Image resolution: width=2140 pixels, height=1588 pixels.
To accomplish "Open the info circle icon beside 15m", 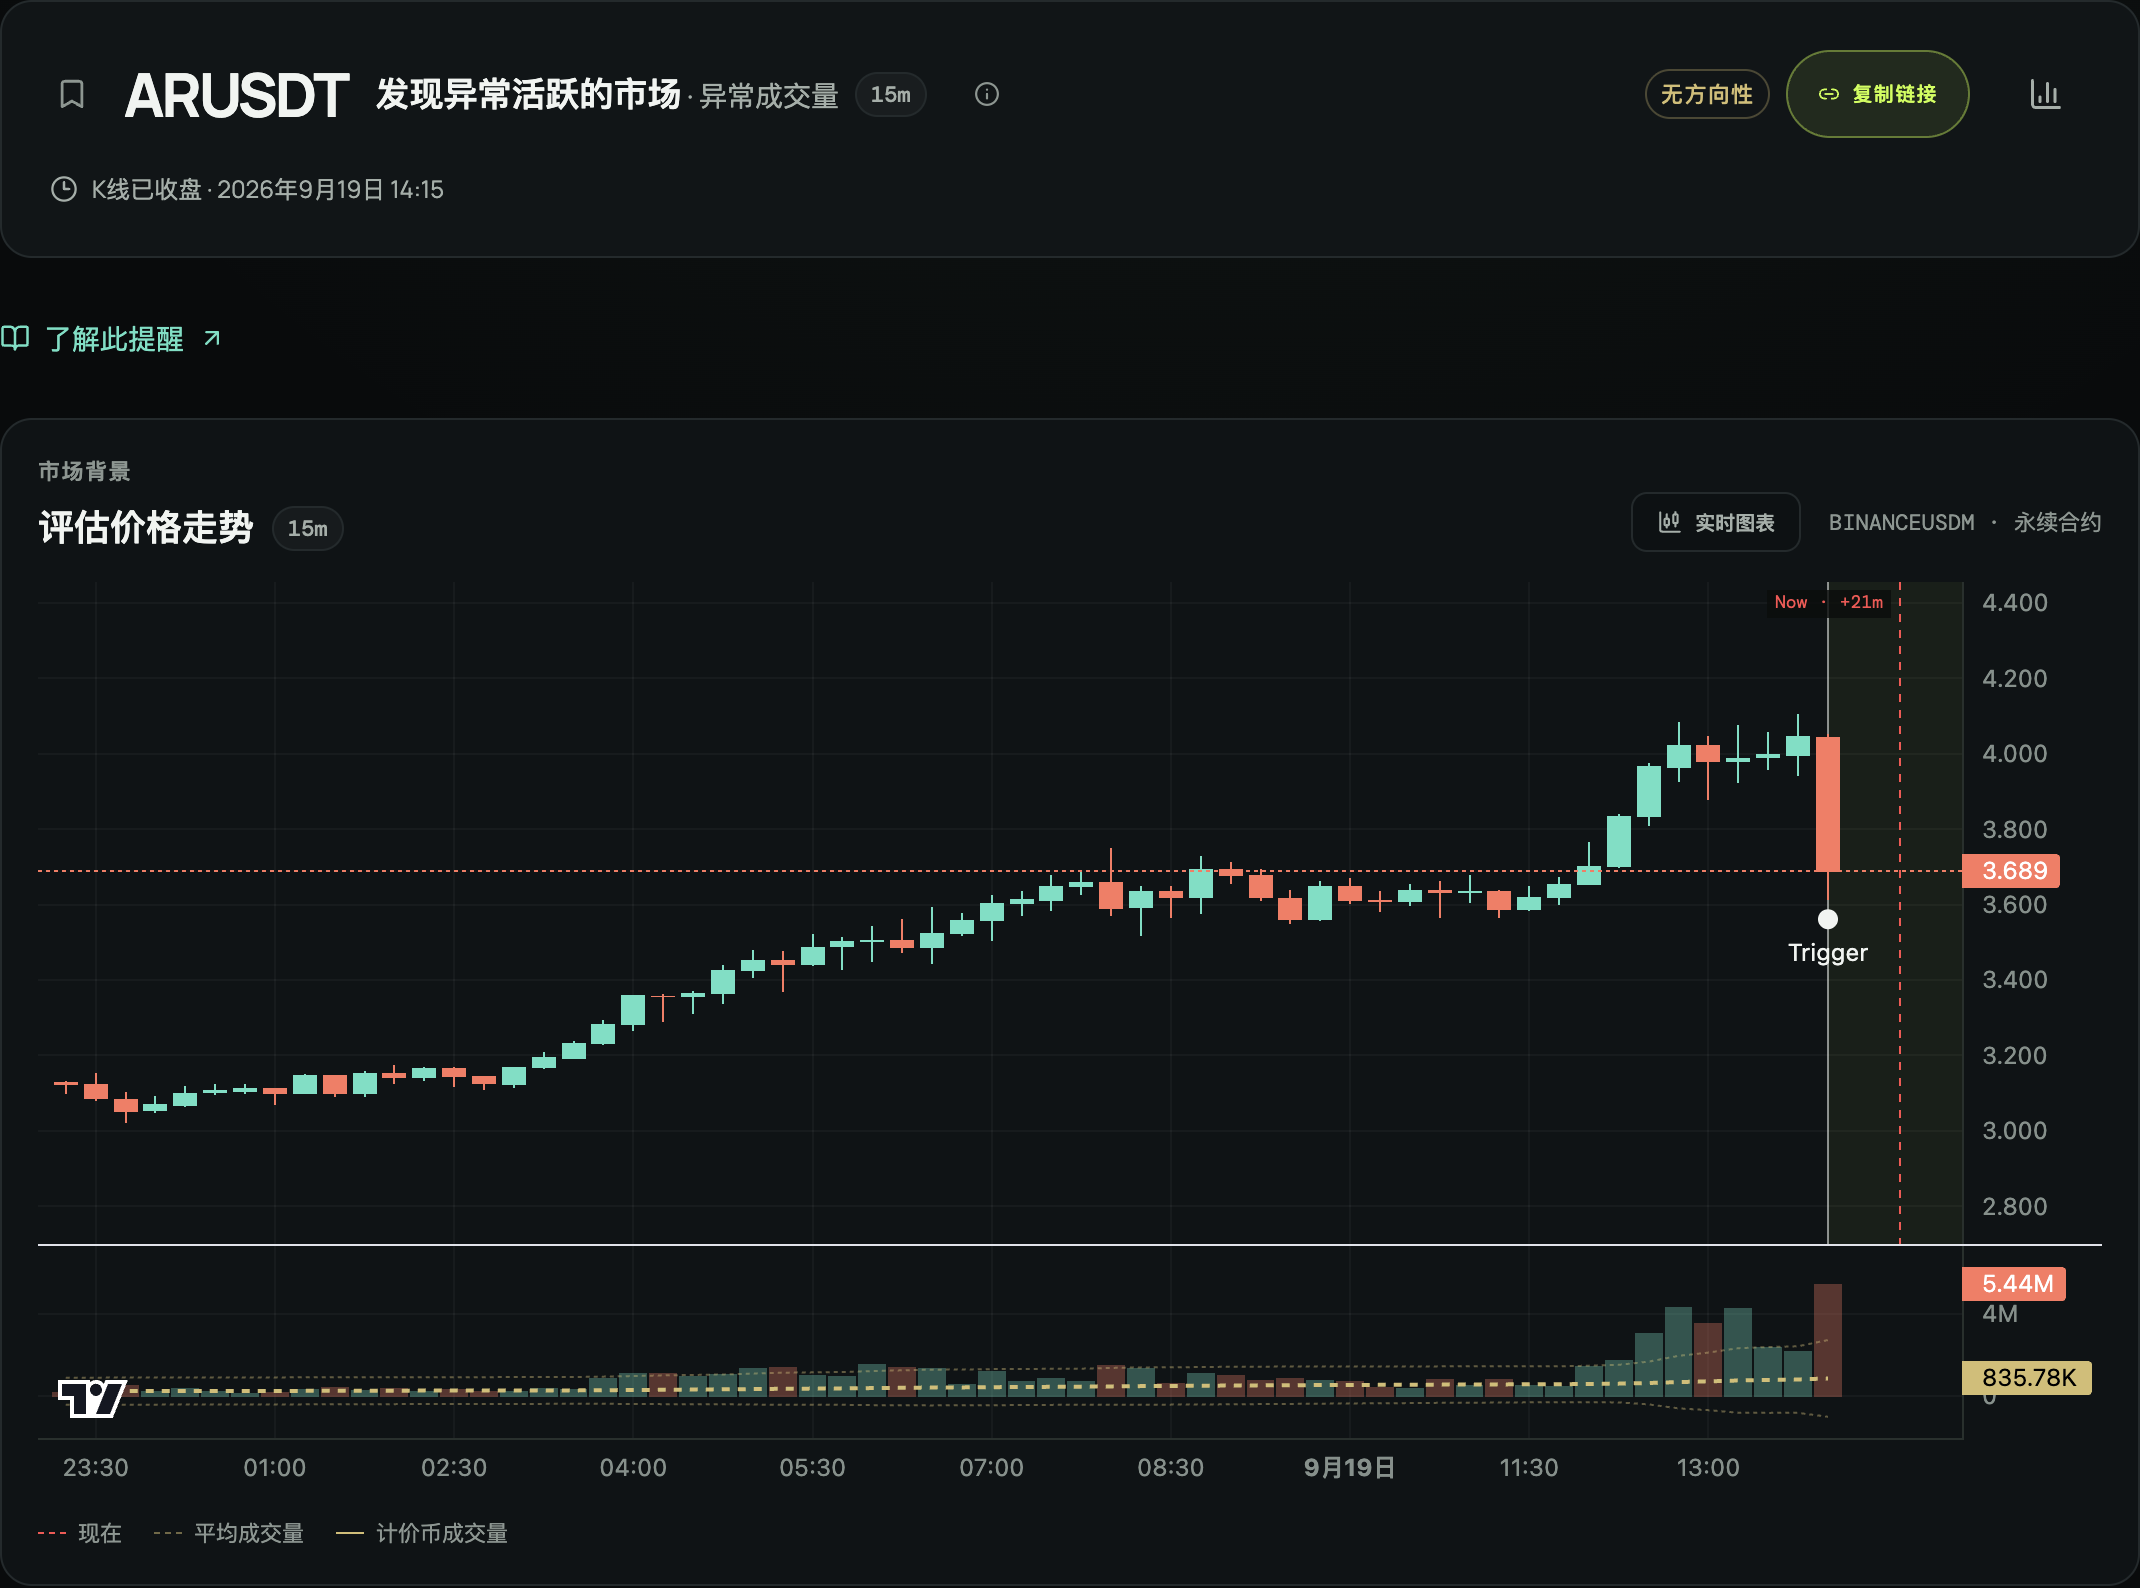I will (987, 94).
